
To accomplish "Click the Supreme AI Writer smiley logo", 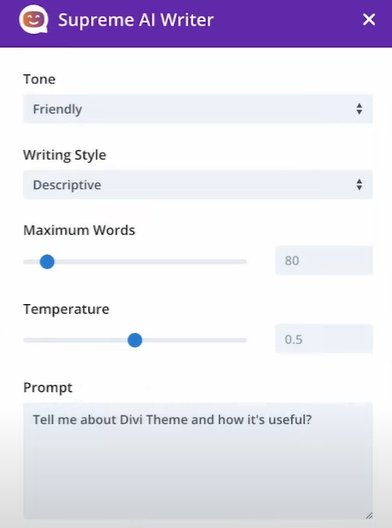I will coord(33,20).
